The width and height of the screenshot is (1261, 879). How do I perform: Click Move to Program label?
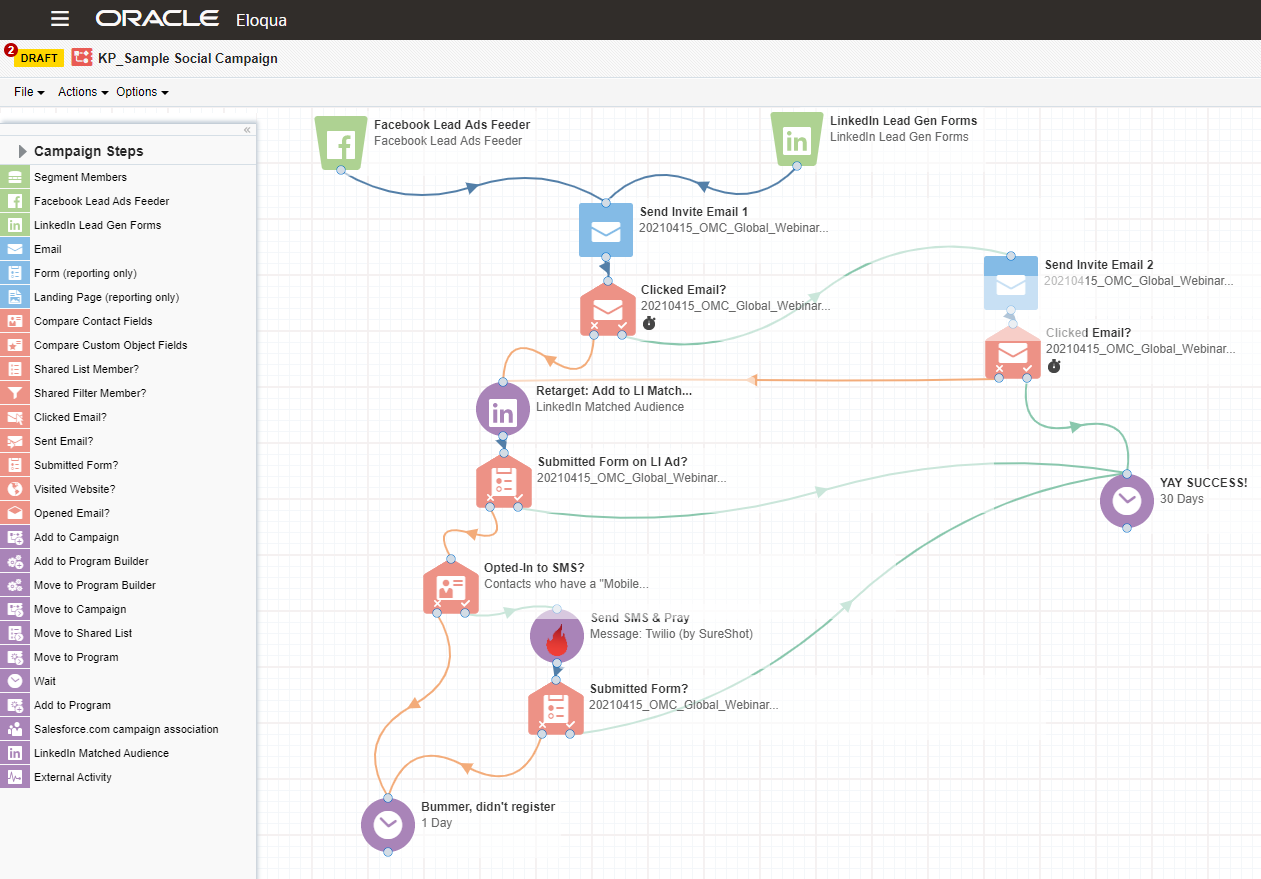76,657
